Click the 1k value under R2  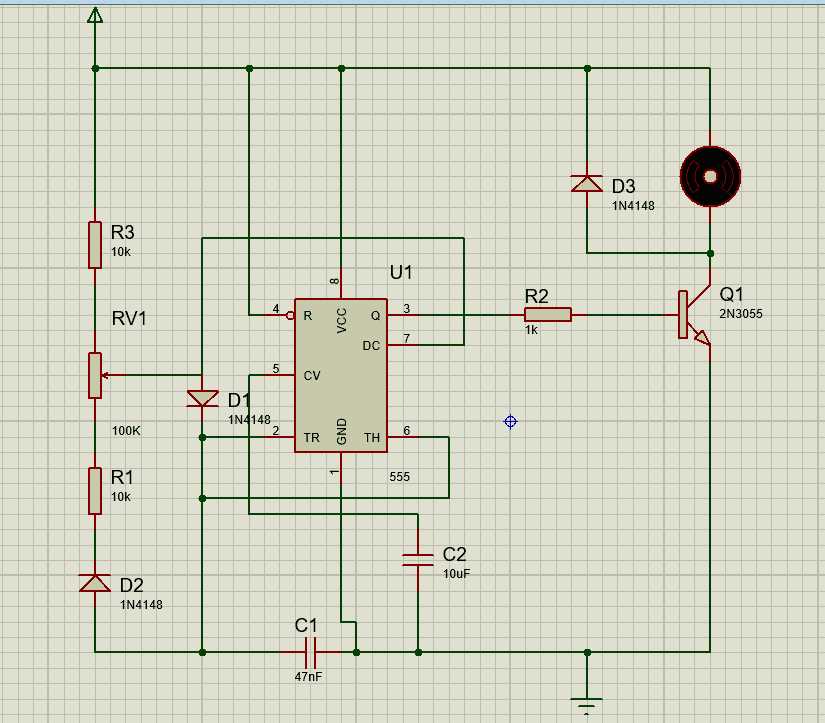pos(531,330)
